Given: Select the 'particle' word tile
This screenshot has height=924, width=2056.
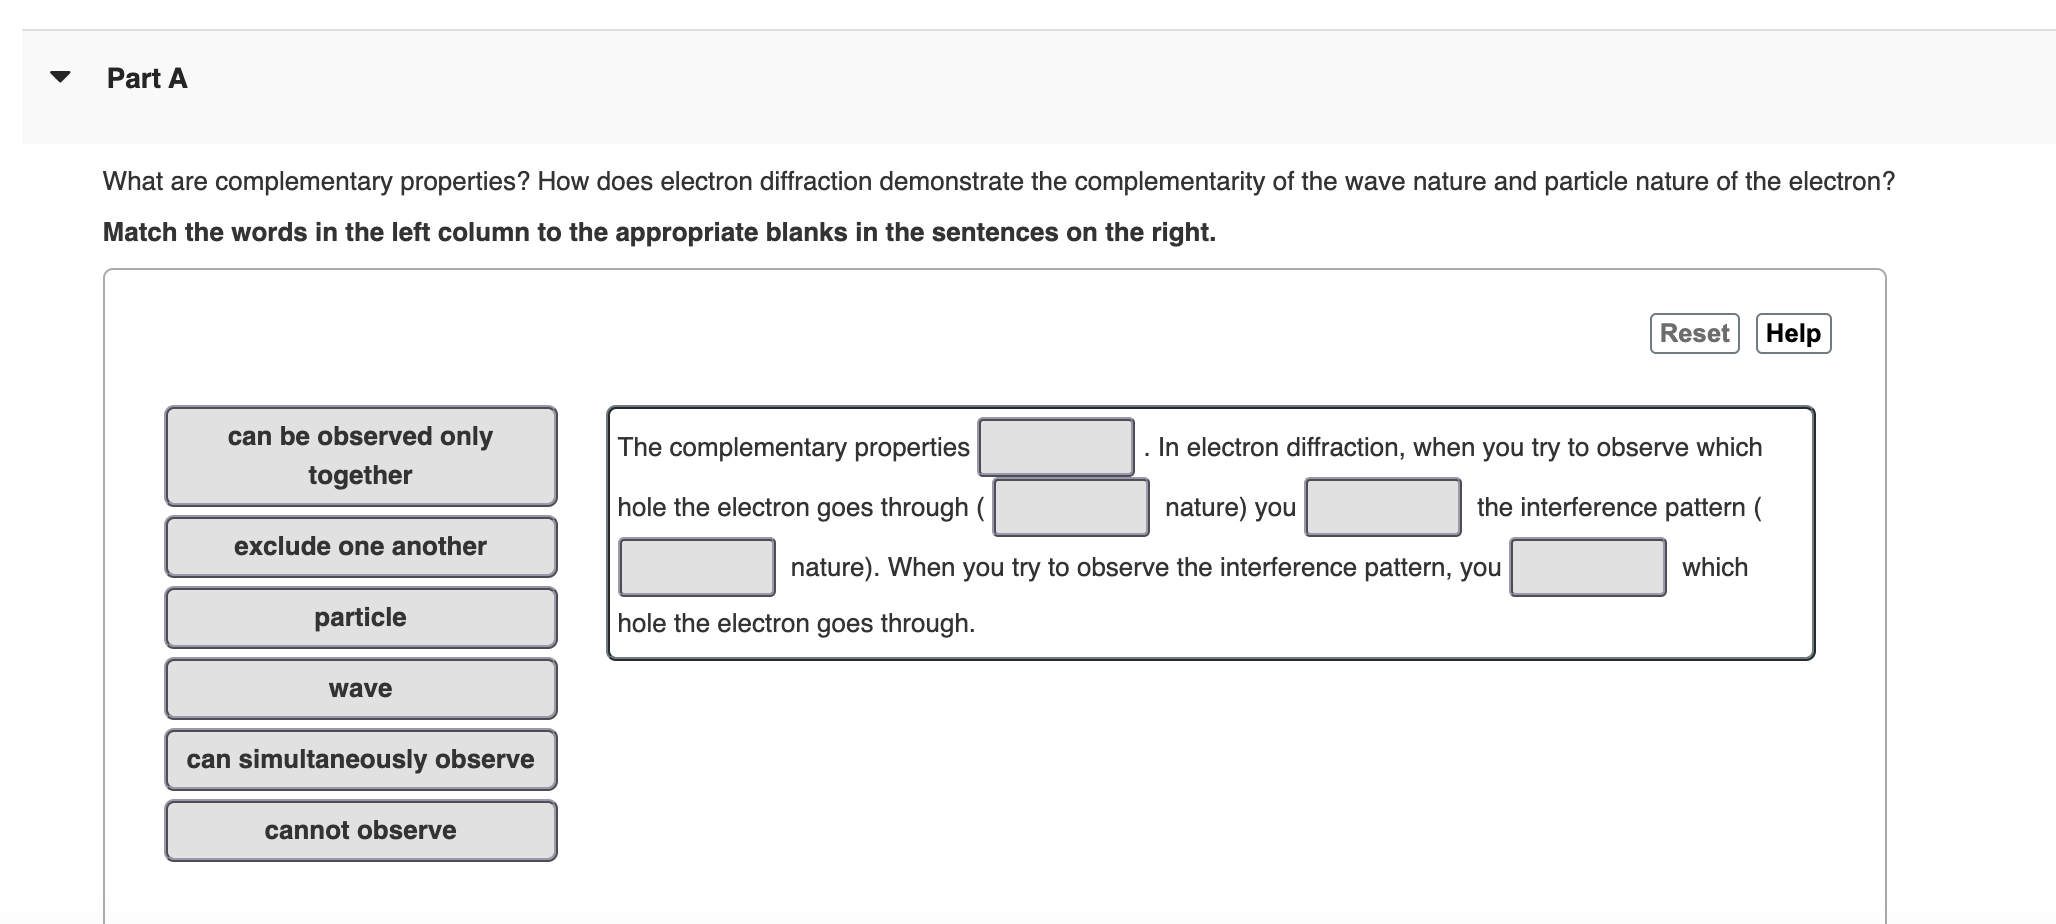Looking at the screenshot, I should (x=360, y=617).
